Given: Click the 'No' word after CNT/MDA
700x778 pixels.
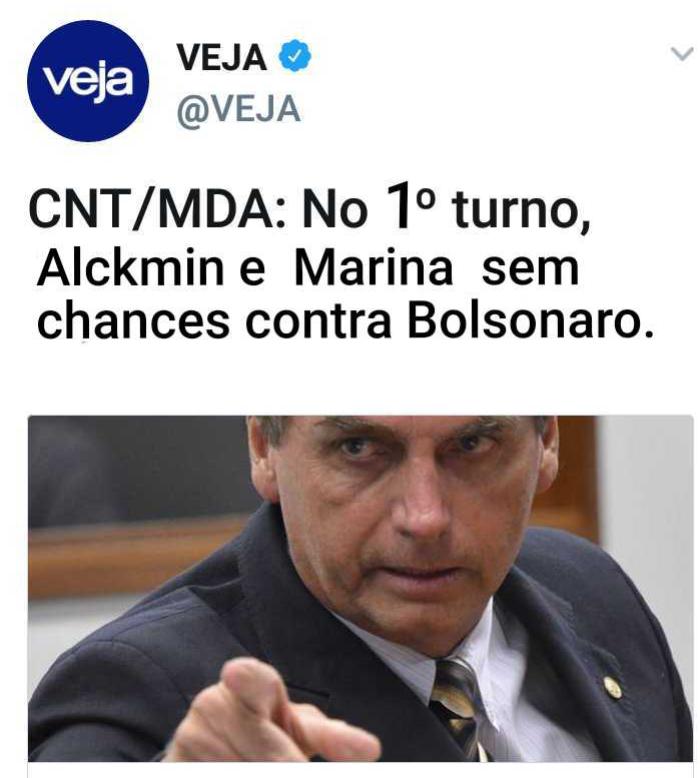Looking at the screenshot, I should pyautogui.click(x=335, y=209).
